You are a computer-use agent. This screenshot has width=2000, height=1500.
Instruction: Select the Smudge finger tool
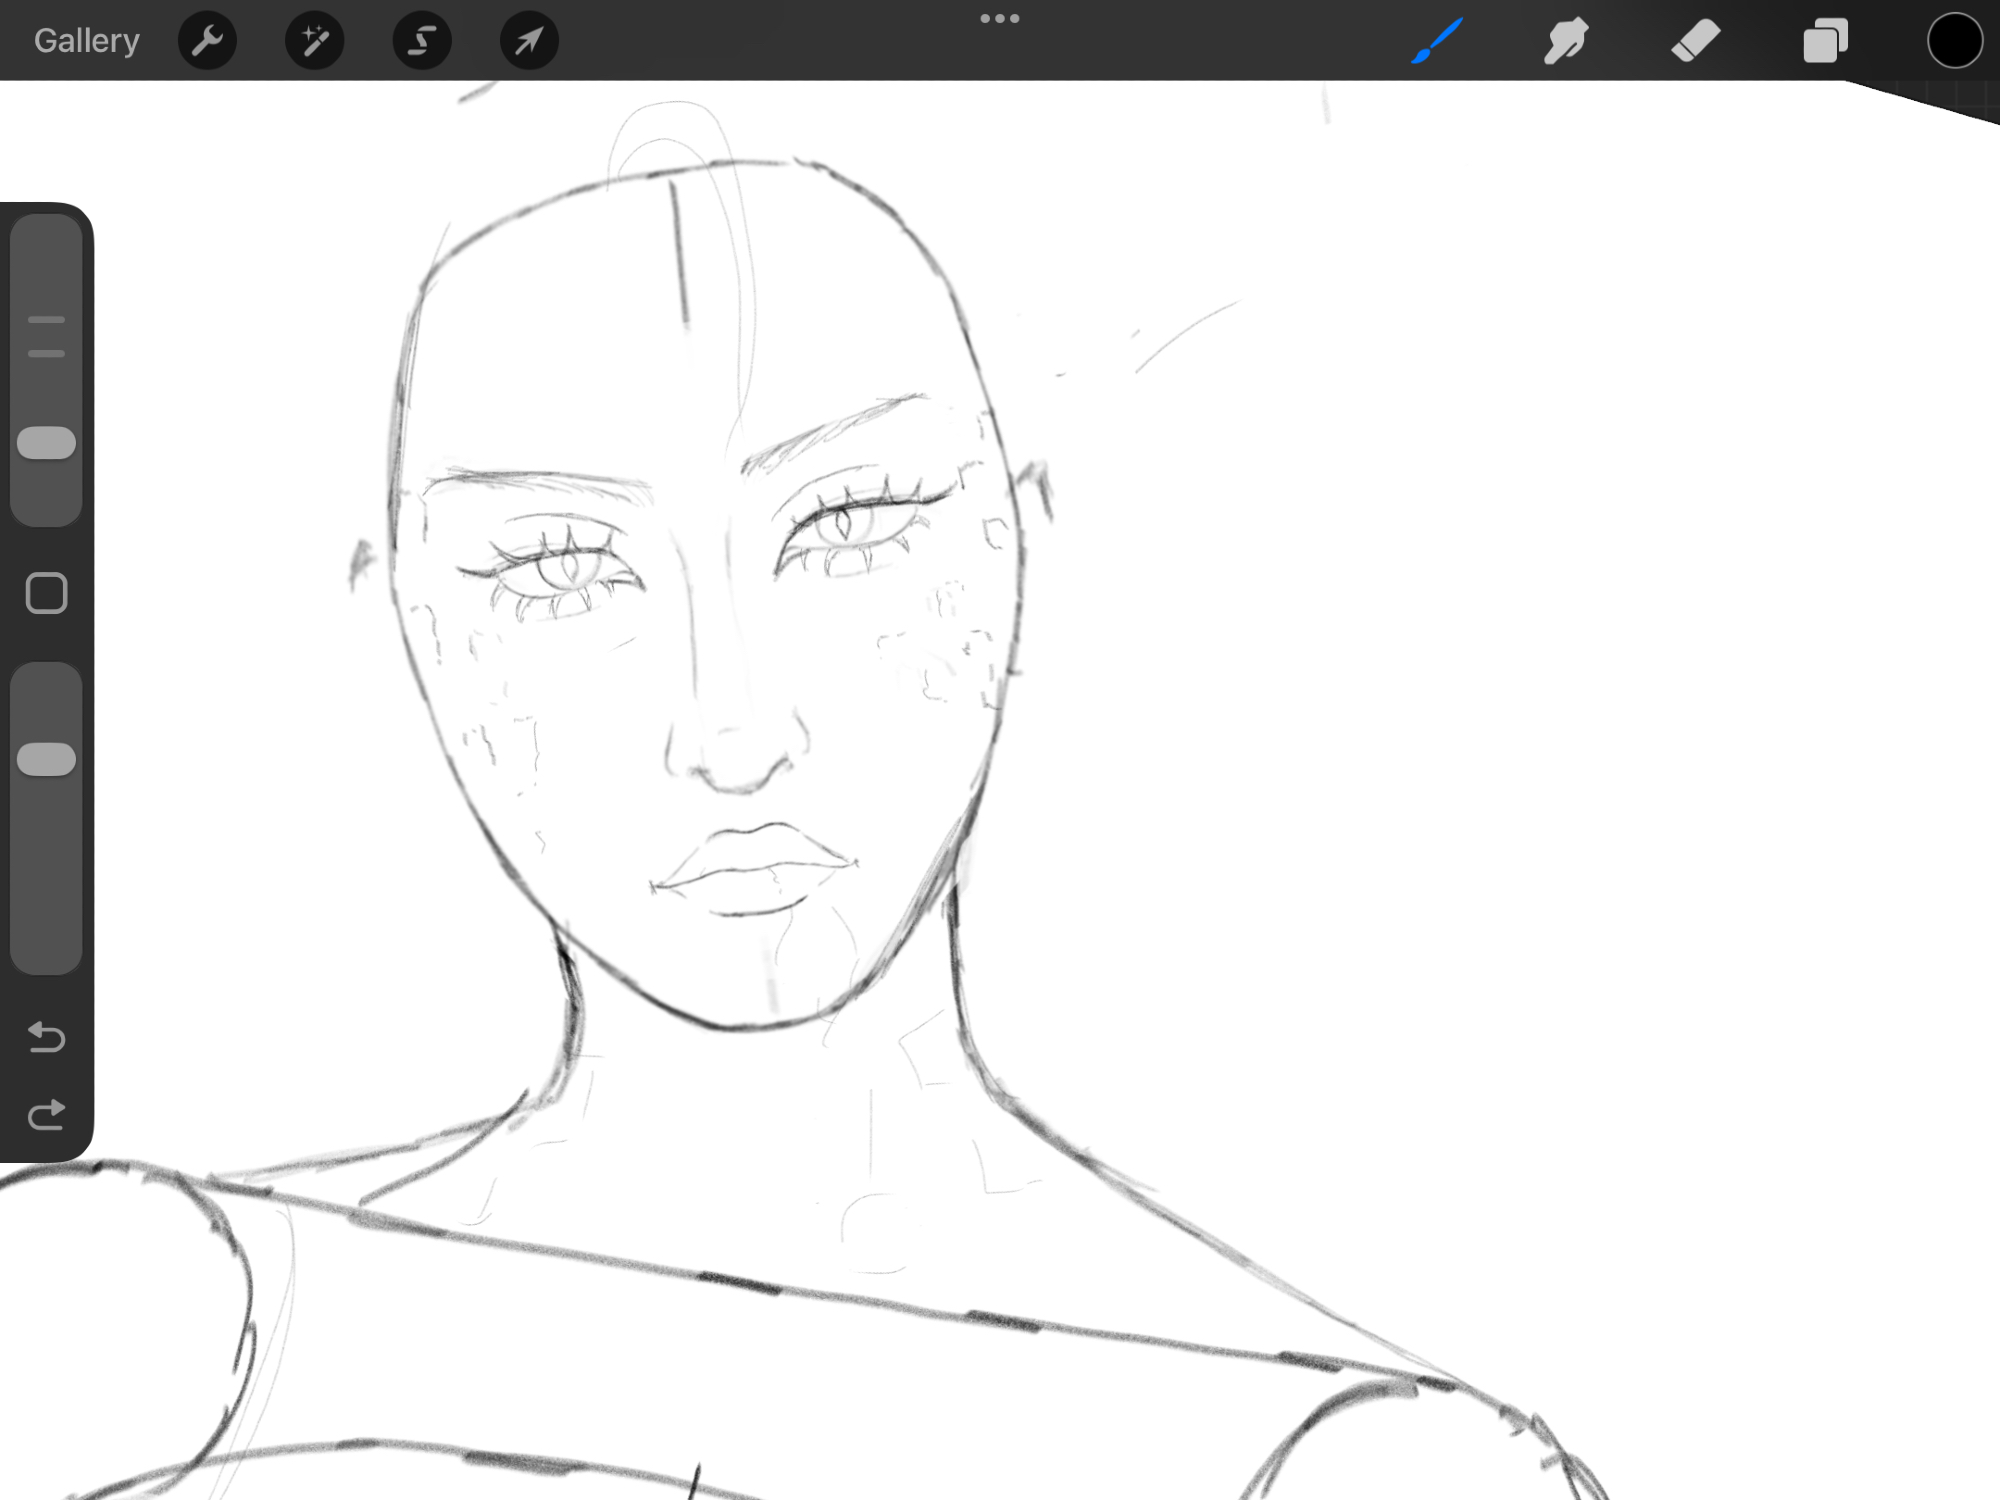click(x=1566, y=41)
